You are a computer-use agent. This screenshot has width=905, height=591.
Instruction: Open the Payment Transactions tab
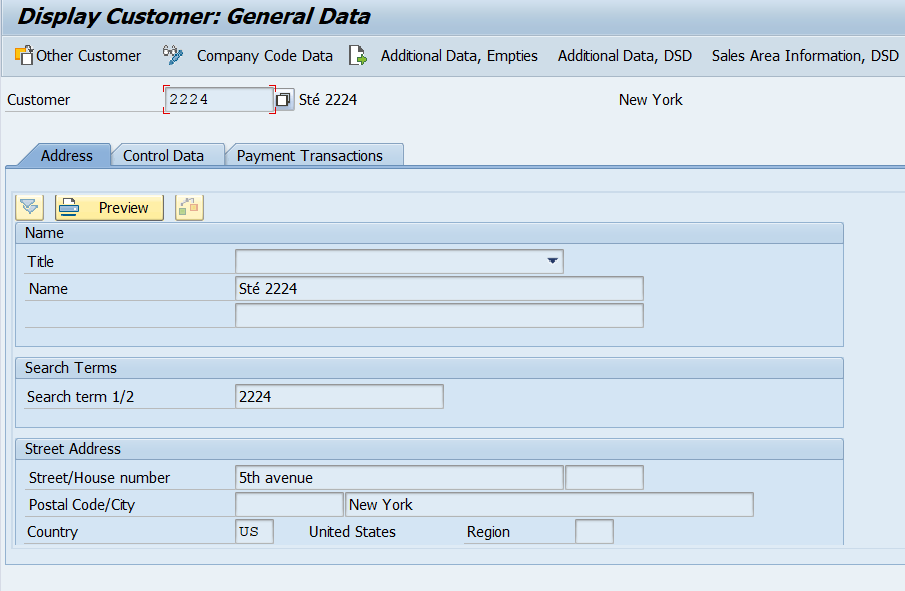coord(310,156)
